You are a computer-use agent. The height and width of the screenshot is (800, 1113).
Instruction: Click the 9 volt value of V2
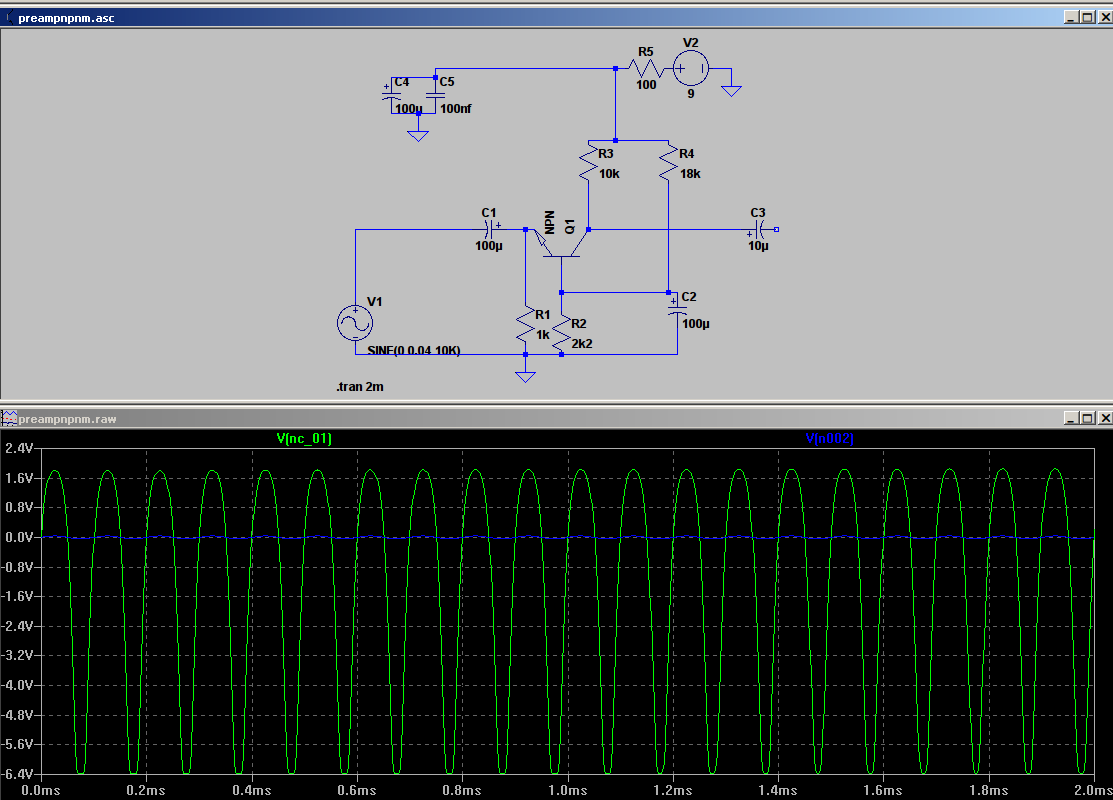click(x=691, y=94)
